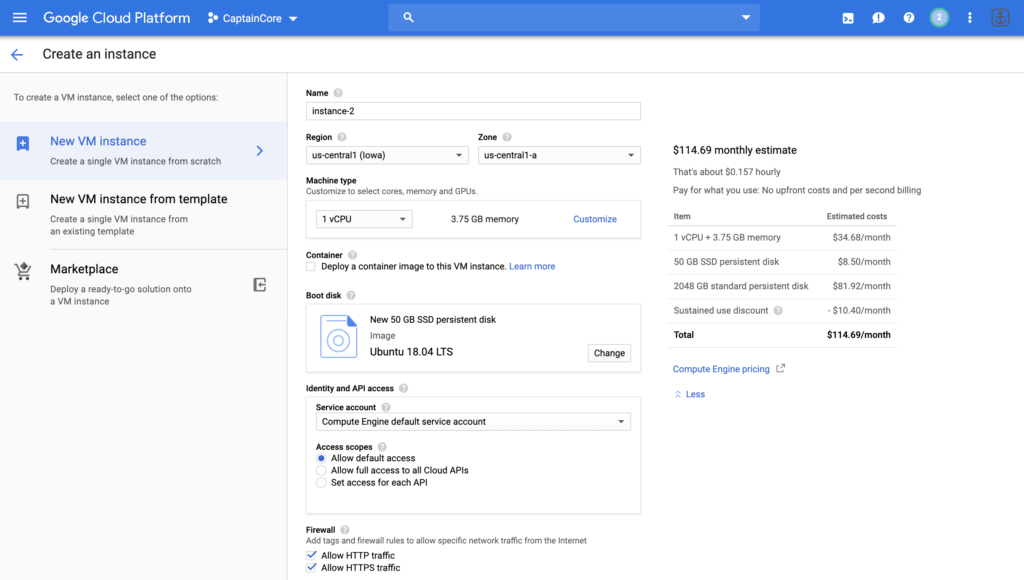Screen dimensions: 1024x580
Task: Click the help icon next to Name
Action: [338, 93]
